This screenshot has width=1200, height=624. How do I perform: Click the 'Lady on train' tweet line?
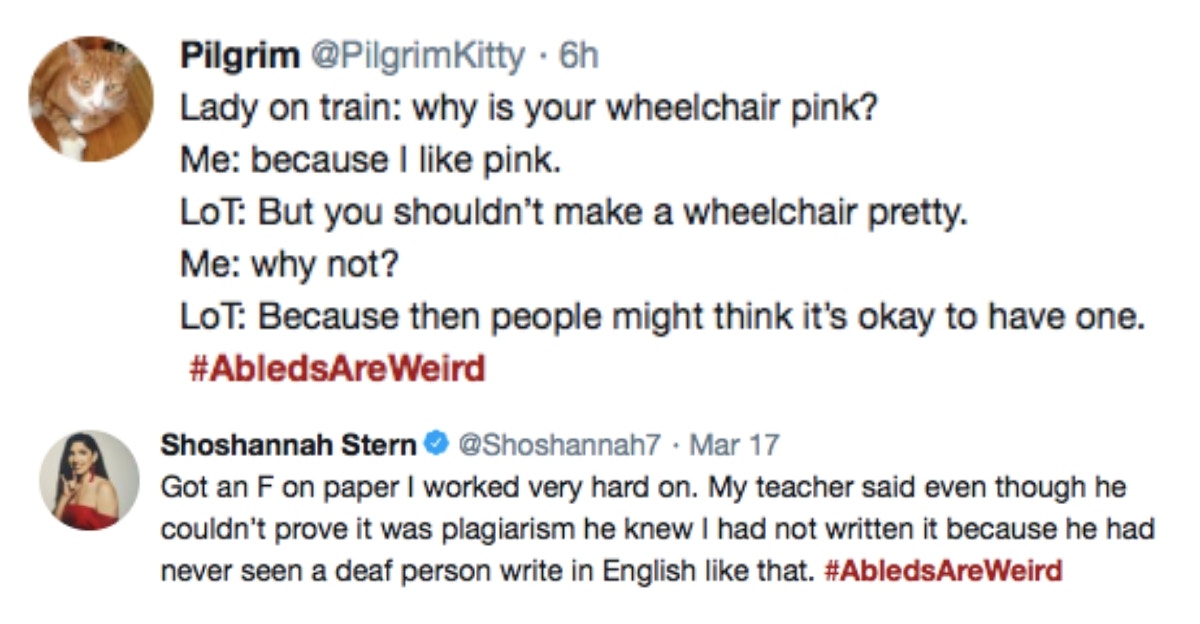point(529,108)
